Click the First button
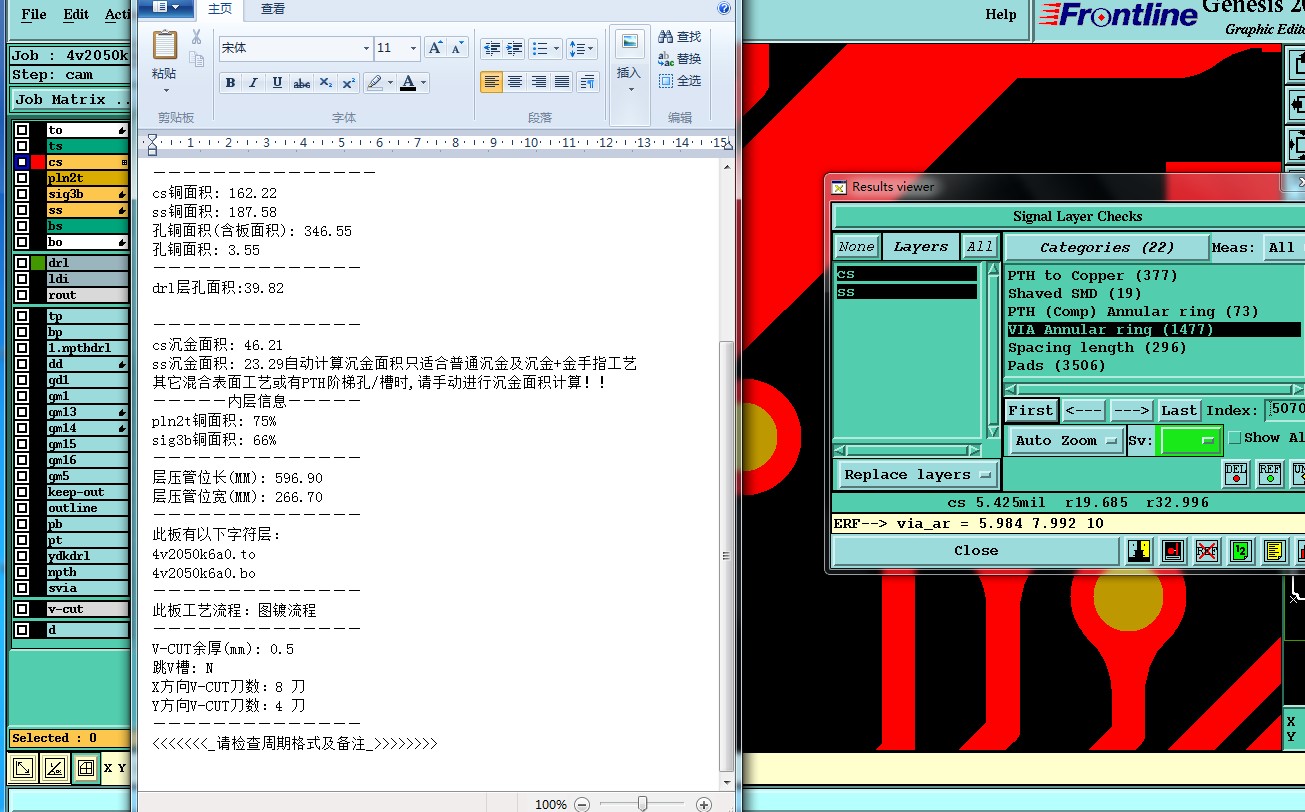 pyautogui.click(x=1030, y=411)
